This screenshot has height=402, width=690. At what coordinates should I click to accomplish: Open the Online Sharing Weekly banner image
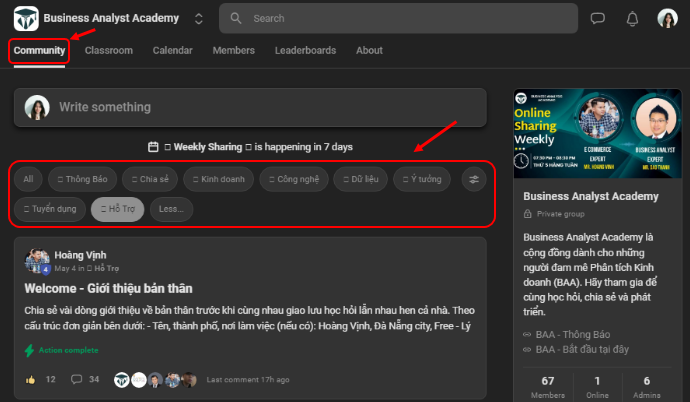[x=598, y=133]
